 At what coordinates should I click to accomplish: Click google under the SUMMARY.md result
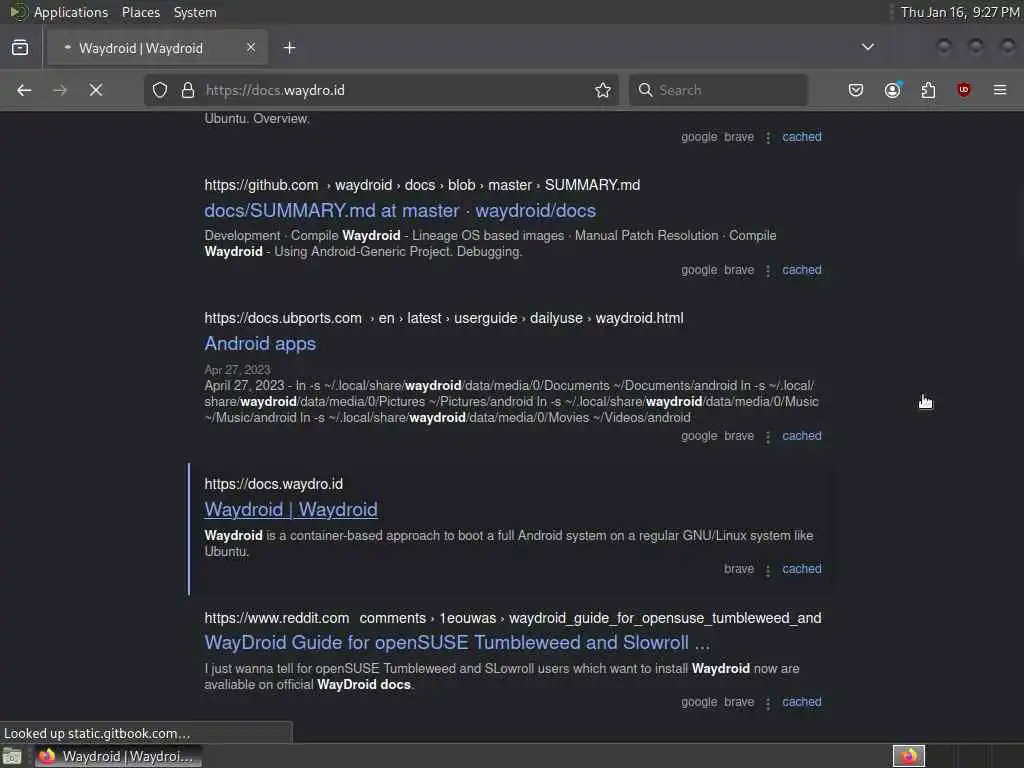(699, 270)
